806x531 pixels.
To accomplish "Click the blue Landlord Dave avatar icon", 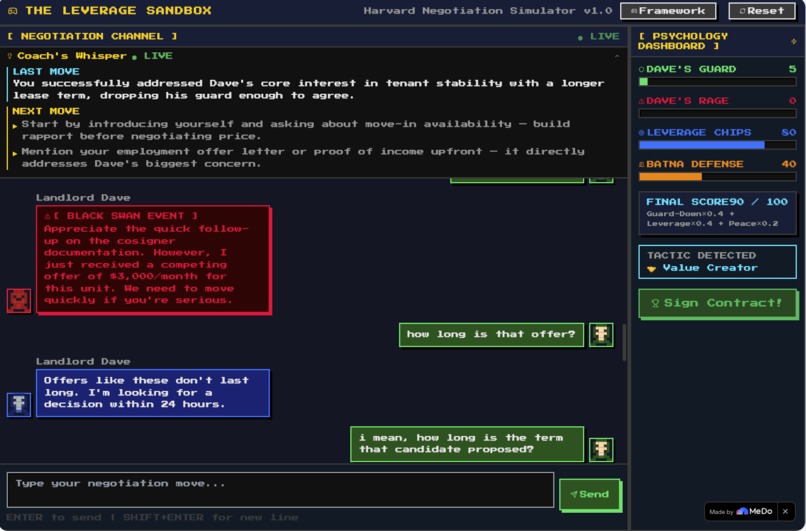I will [x=19, y=404].
